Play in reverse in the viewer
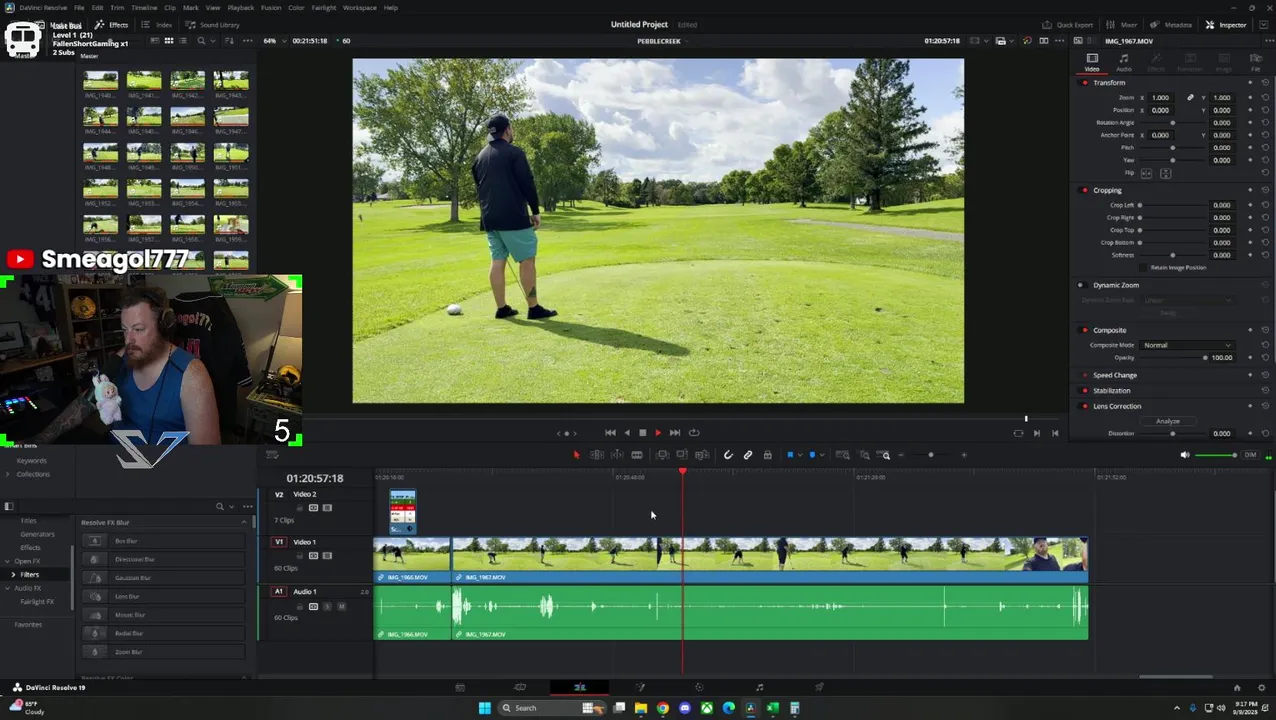This screenshot has height=720, width=1276. [x=627, y=433]
